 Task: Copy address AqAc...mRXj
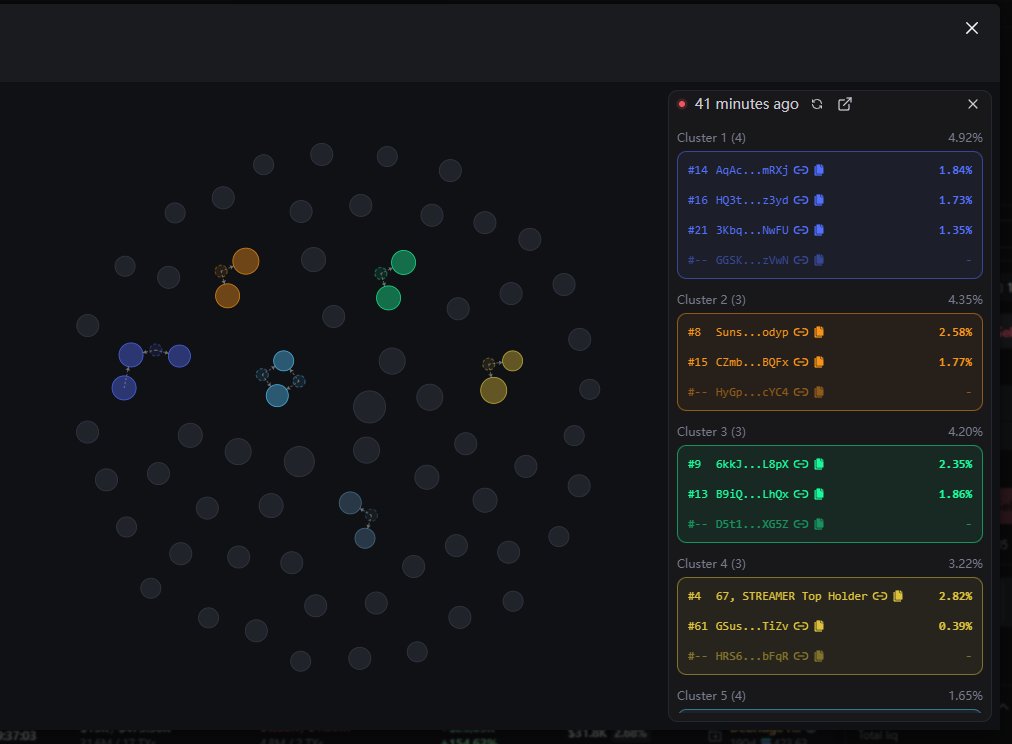[819, 170]
